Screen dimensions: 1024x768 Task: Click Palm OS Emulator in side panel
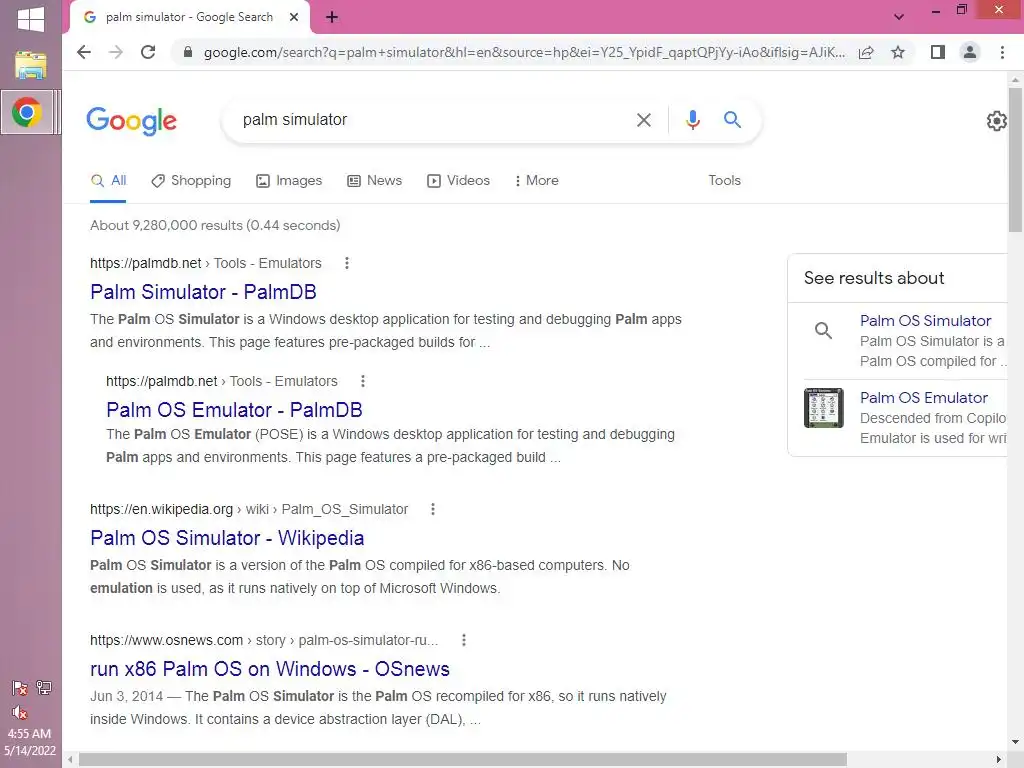pos(923,398)
